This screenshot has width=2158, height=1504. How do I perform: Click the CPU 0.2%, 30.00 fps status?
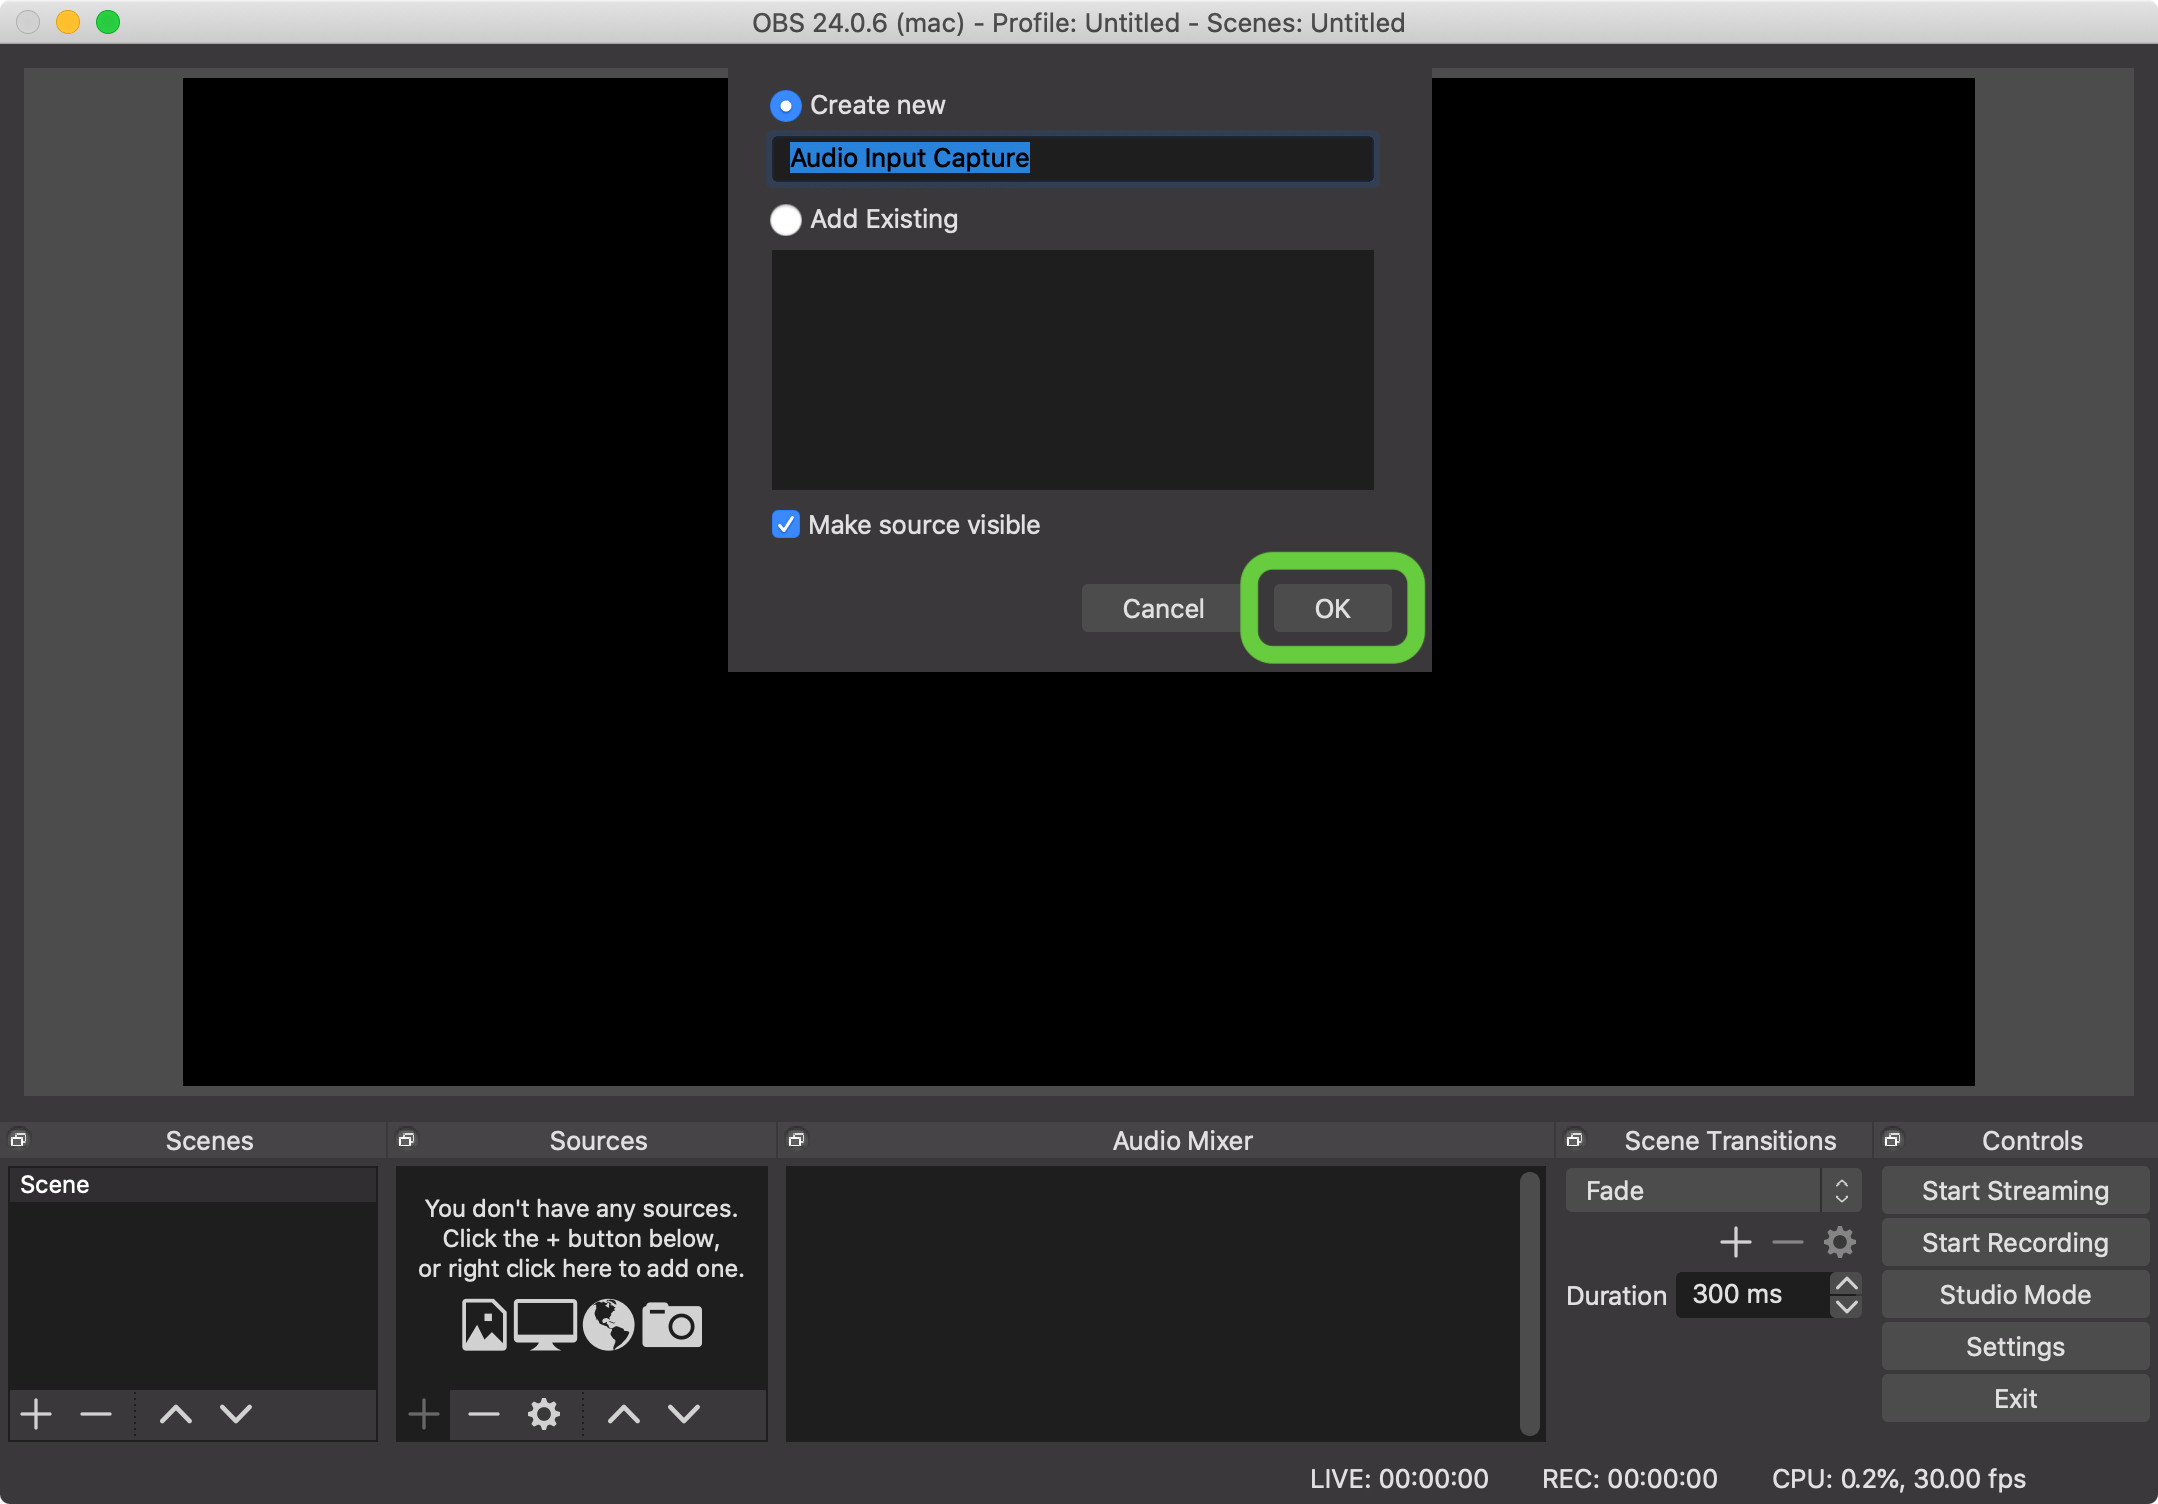click(1898, 1478)
